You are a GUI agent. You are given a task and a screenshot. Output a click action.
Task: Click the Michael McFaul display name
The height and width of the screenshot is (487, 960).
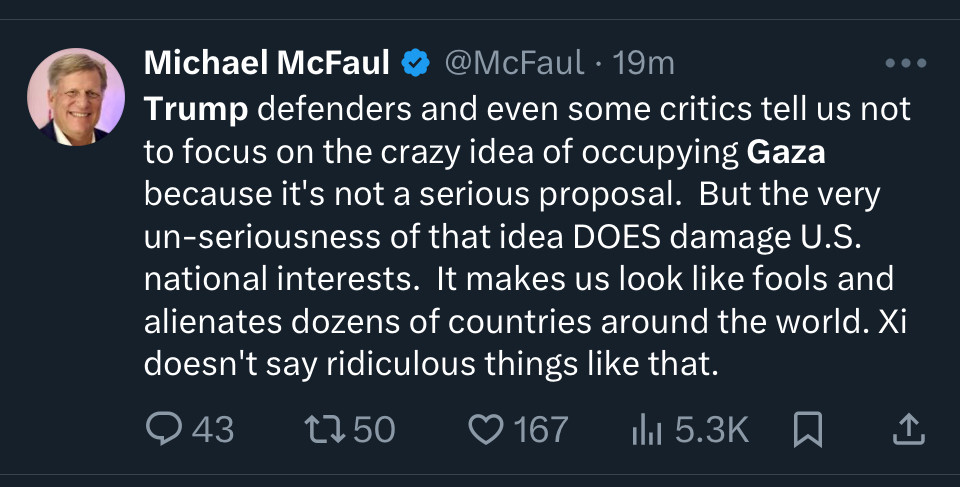coord(266,62)
